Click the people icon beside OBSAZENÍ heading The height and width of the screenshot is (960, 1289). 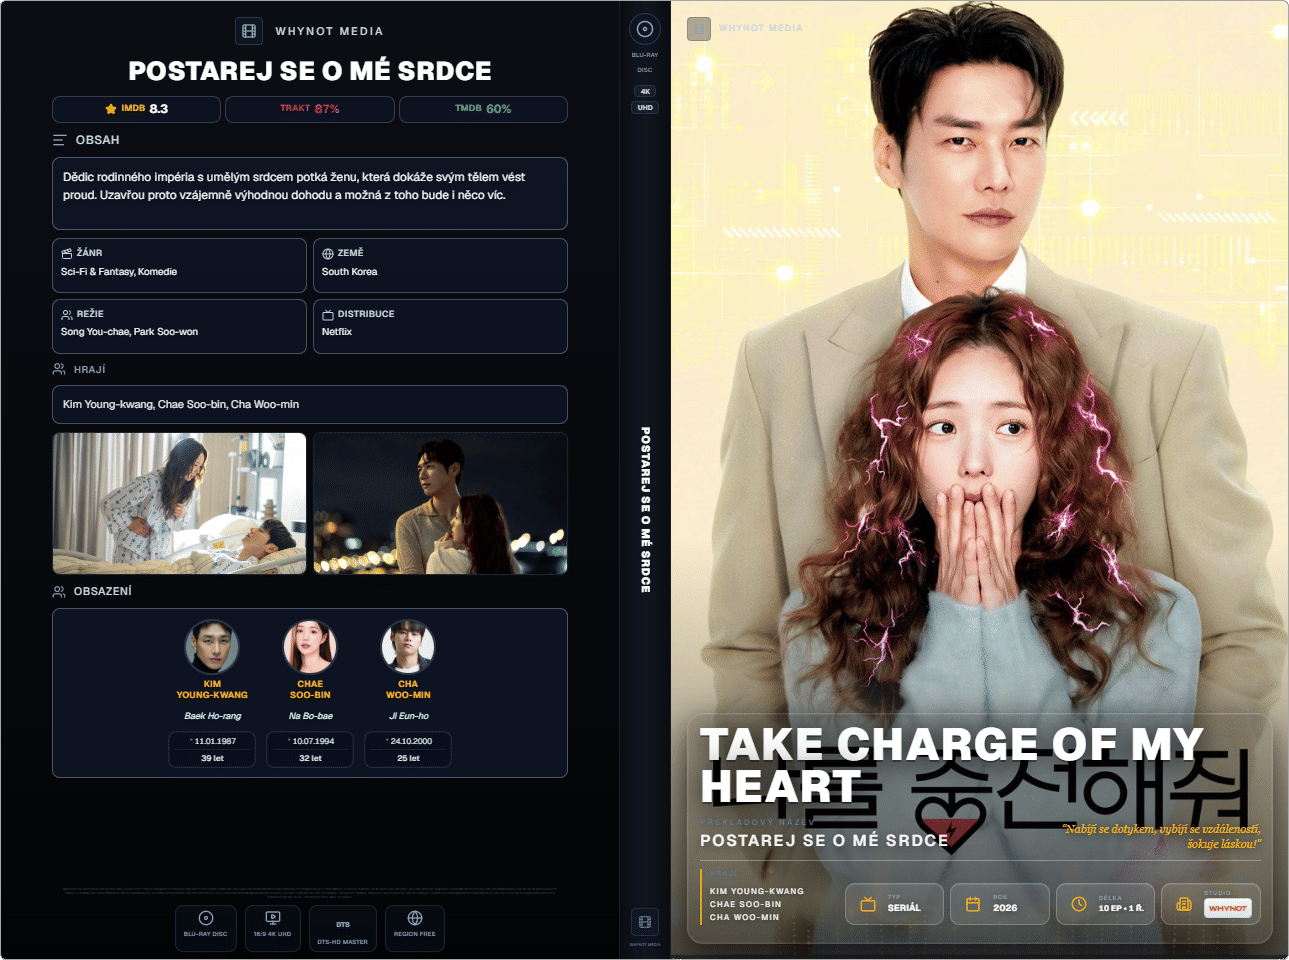[x=59, y=591]
